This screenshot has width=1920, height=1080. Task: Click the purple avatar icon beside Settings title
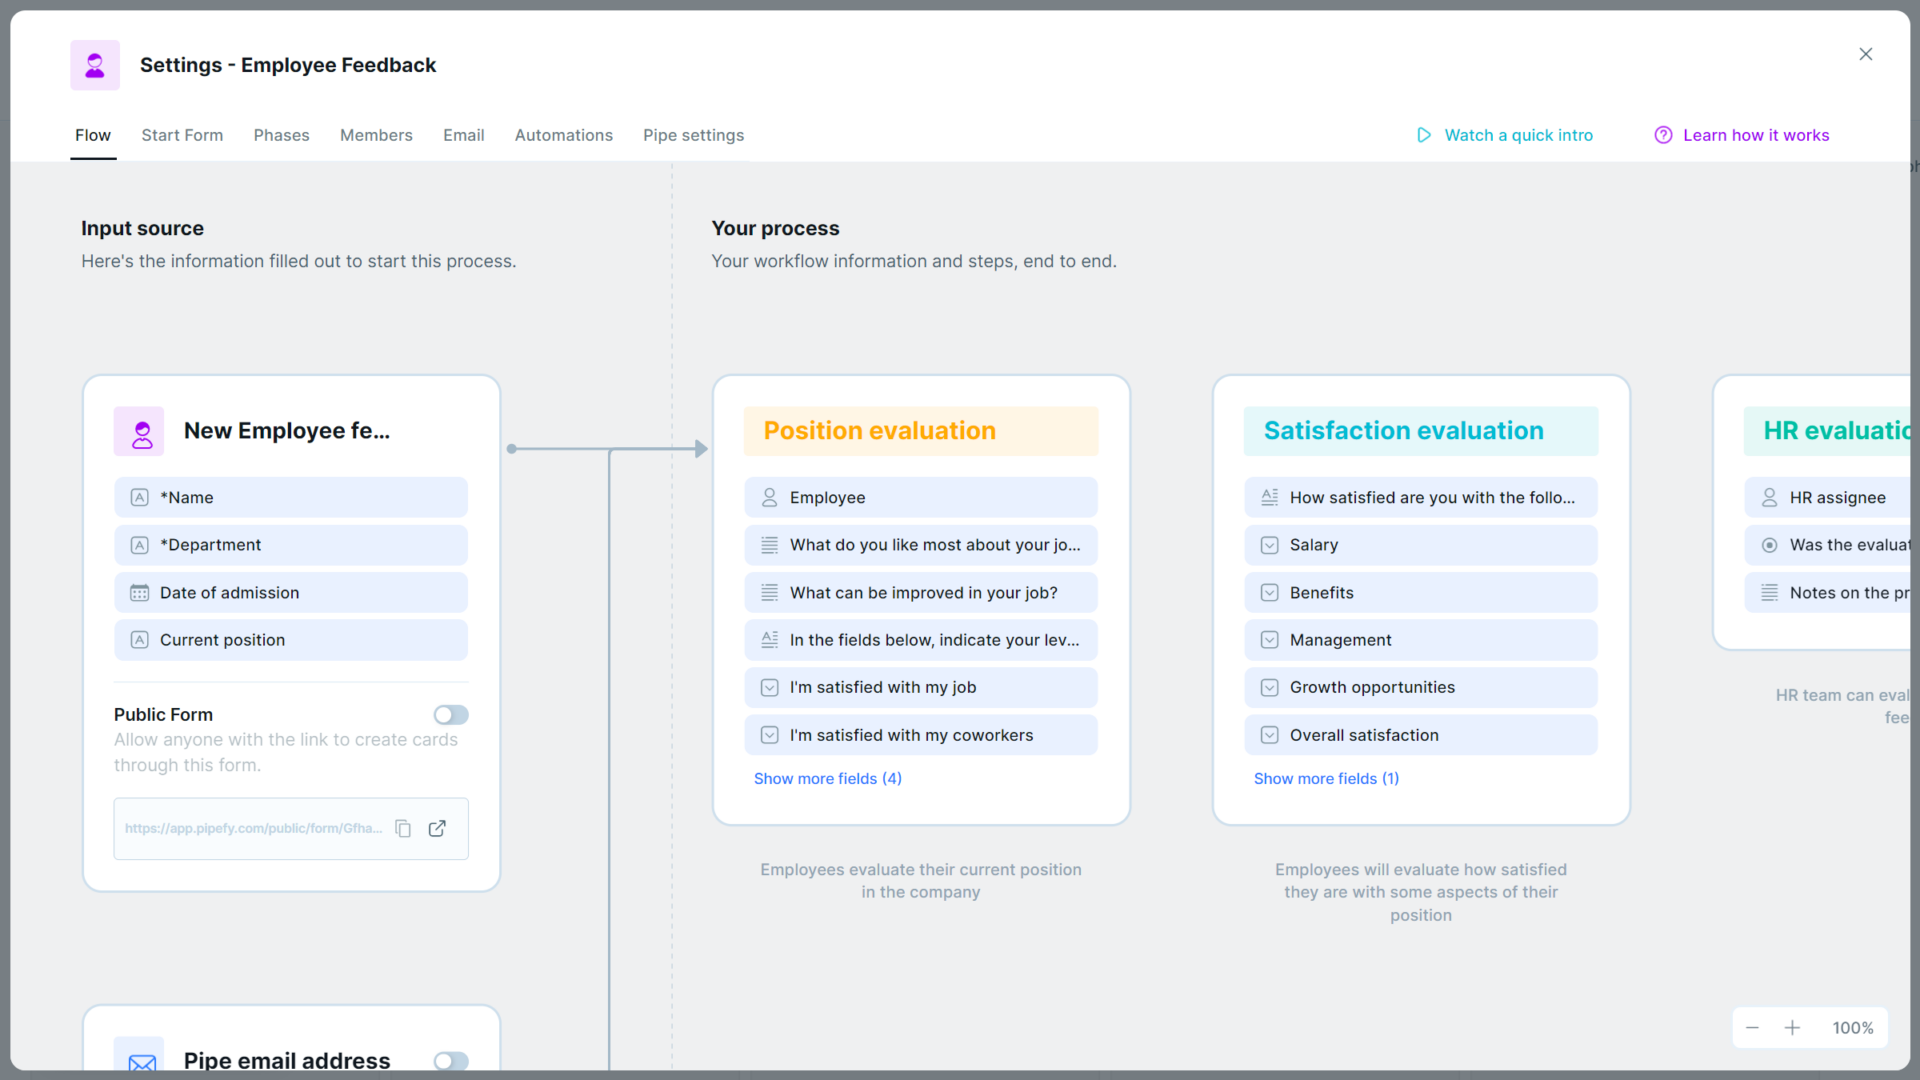(x=95, y=64)
